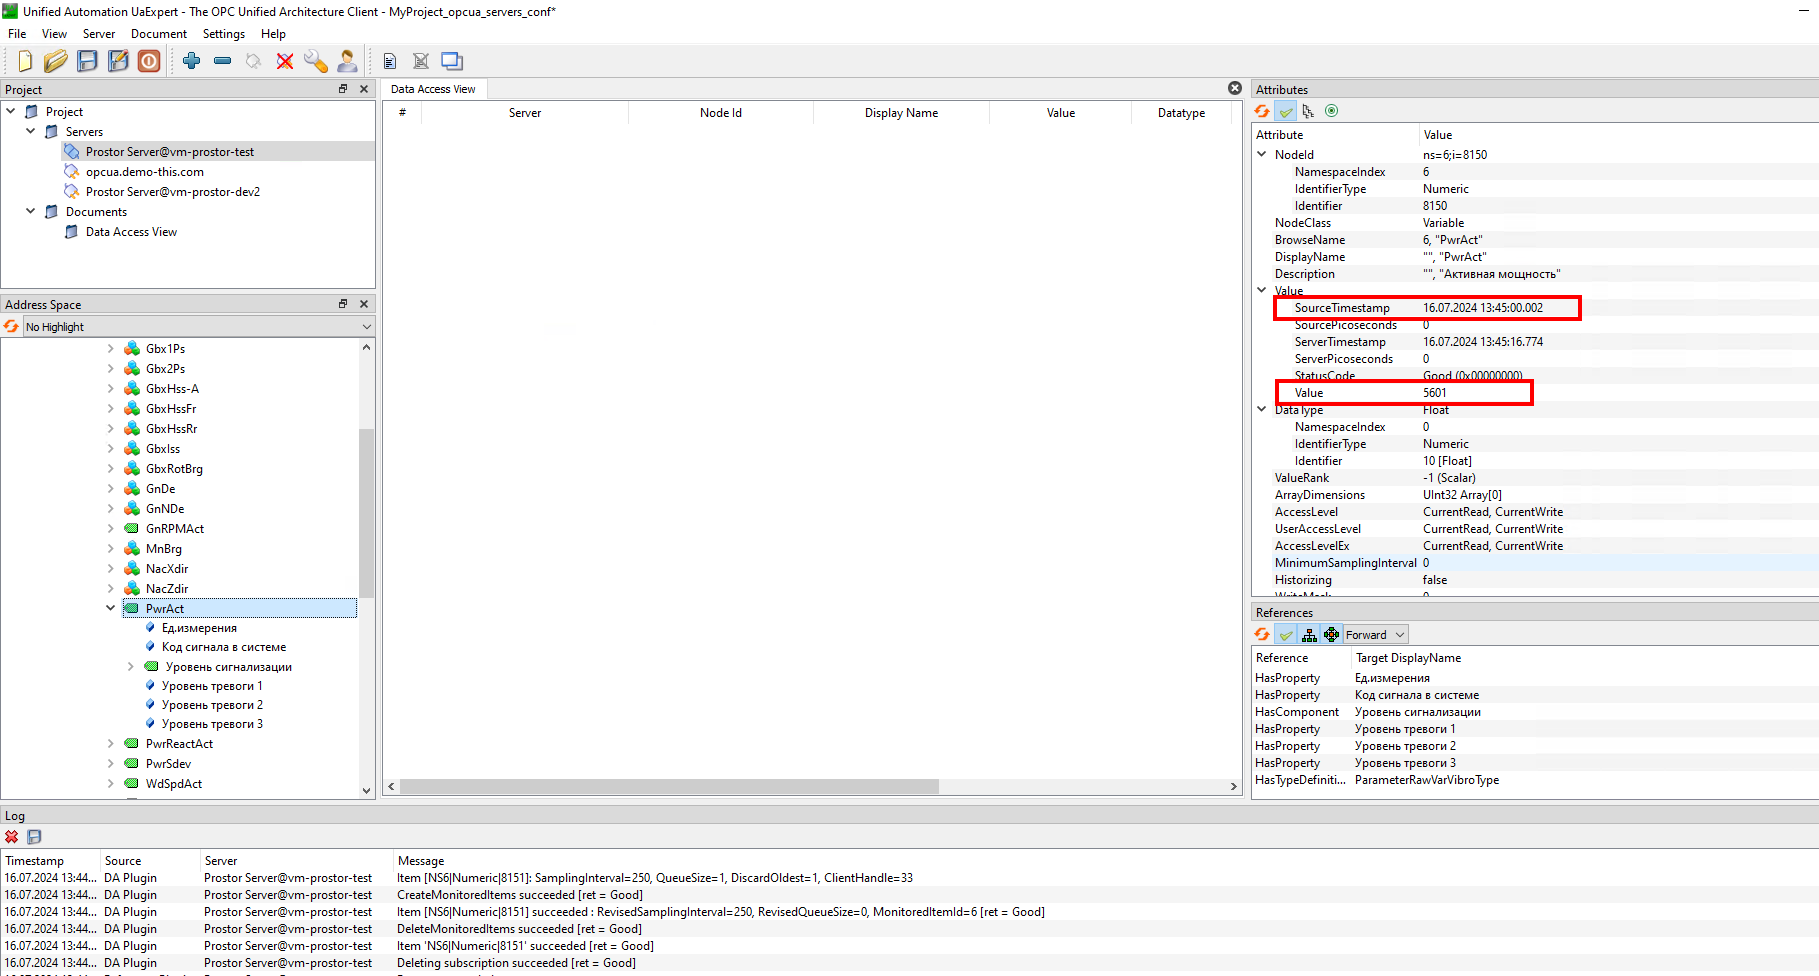The width and height of the screenshot is (1819, 976).
Task: Collapse the PwrAct tree node
Action: pos(111,608)
